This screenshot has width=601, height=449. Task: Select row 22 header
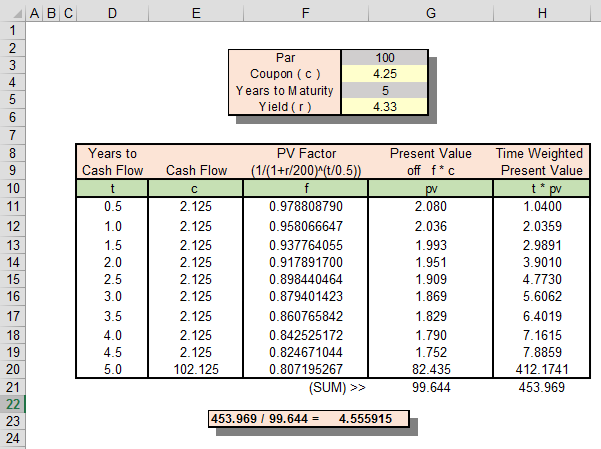pyautogui.click(x=13, y=404)
